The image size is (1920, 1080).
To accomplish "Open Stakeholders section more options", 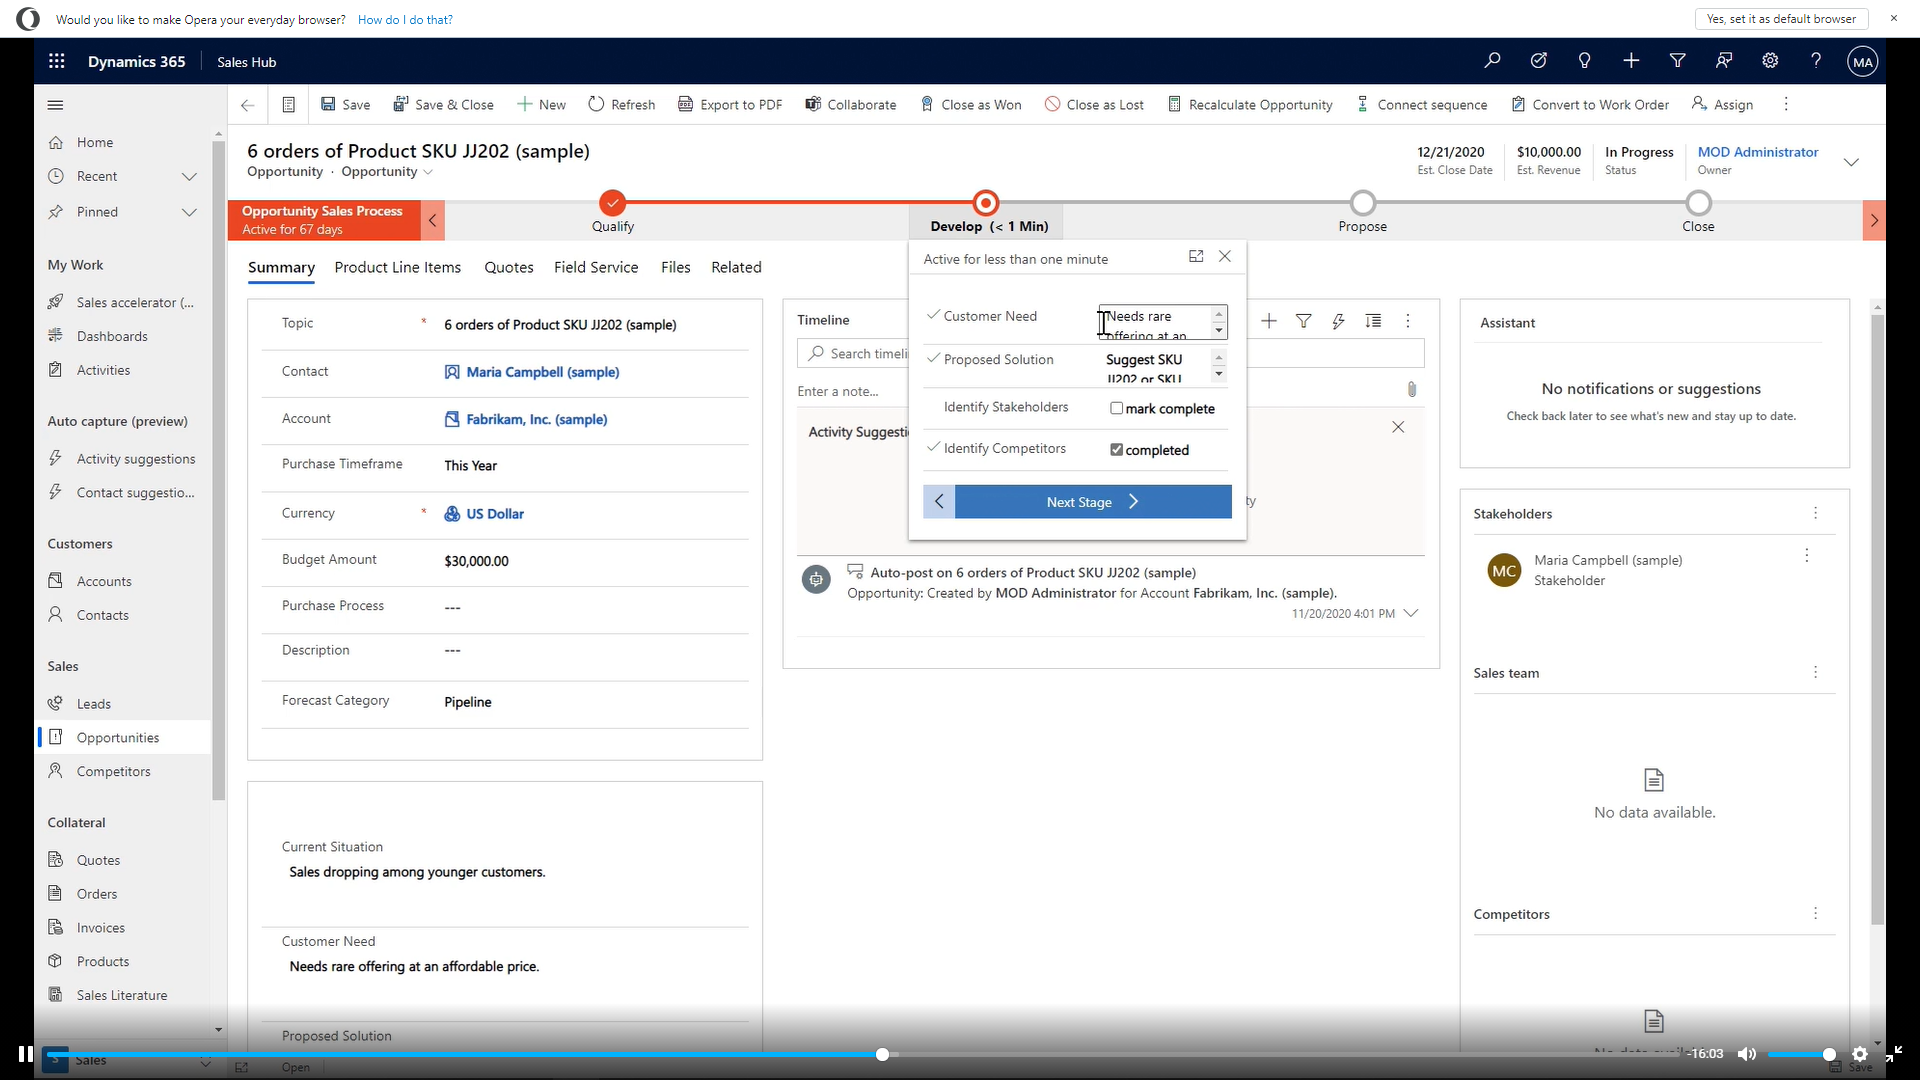I will click(x=1816, y=513).
